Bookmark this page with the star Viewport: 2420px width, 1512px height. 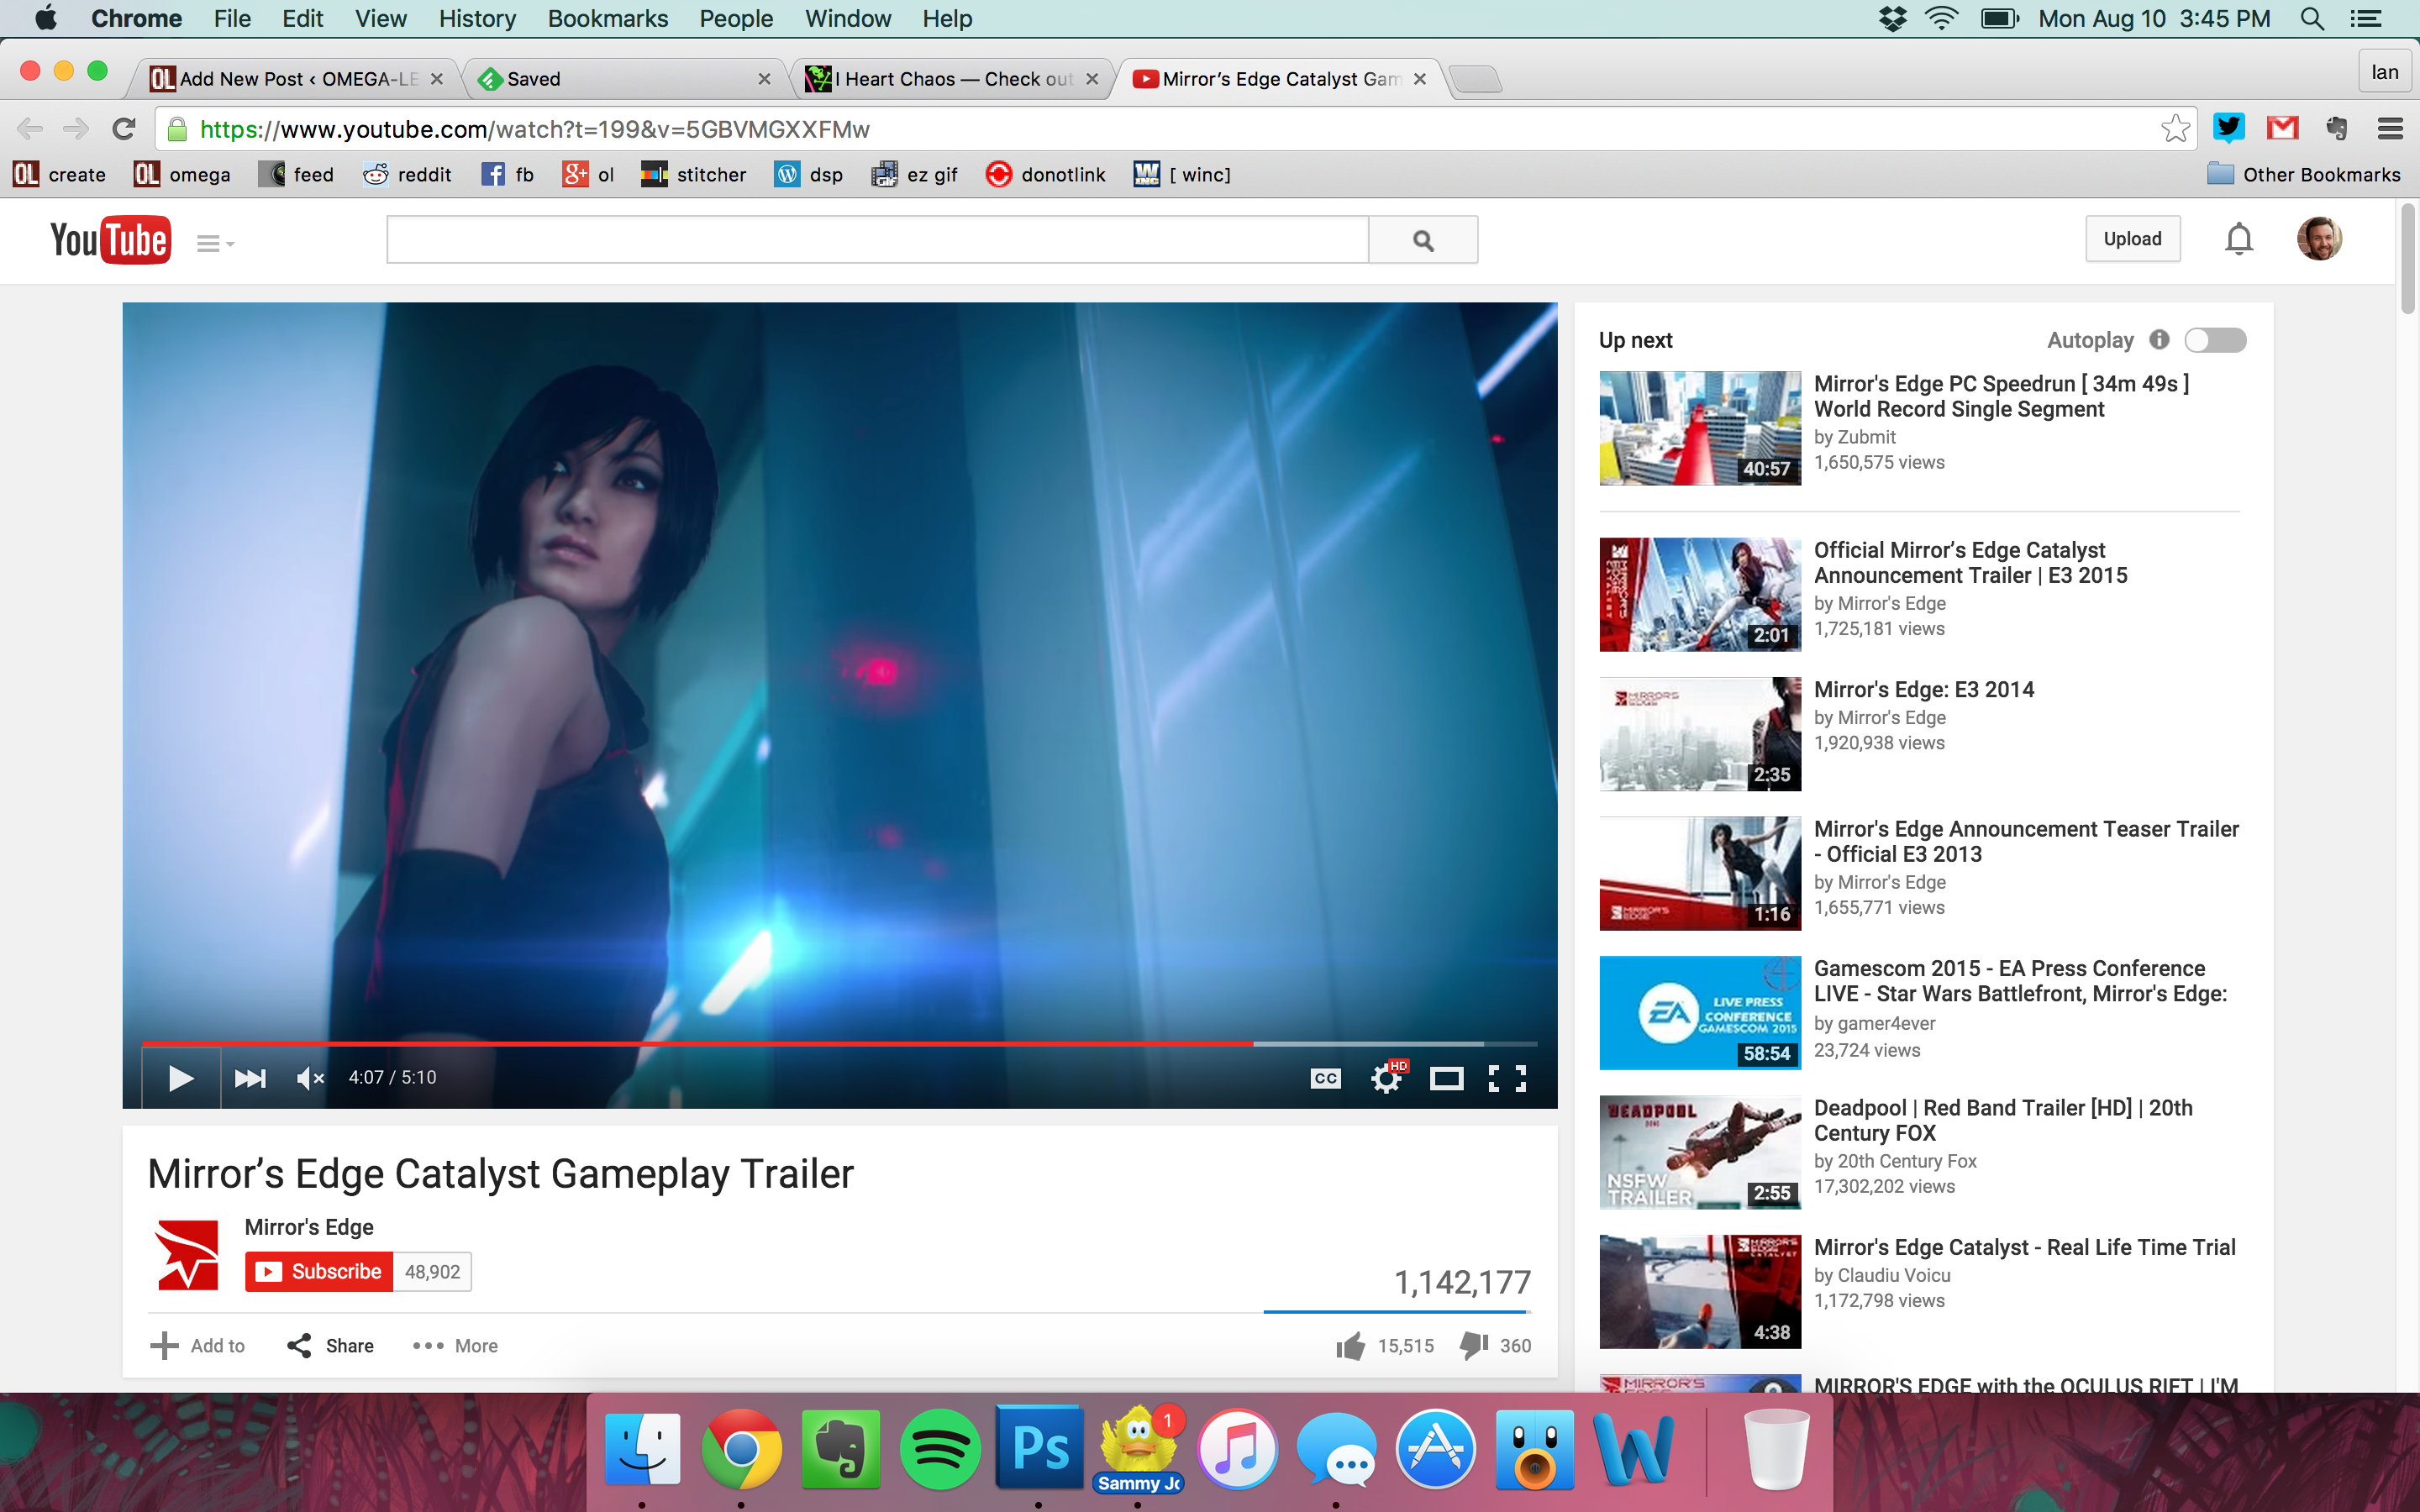2174,129
